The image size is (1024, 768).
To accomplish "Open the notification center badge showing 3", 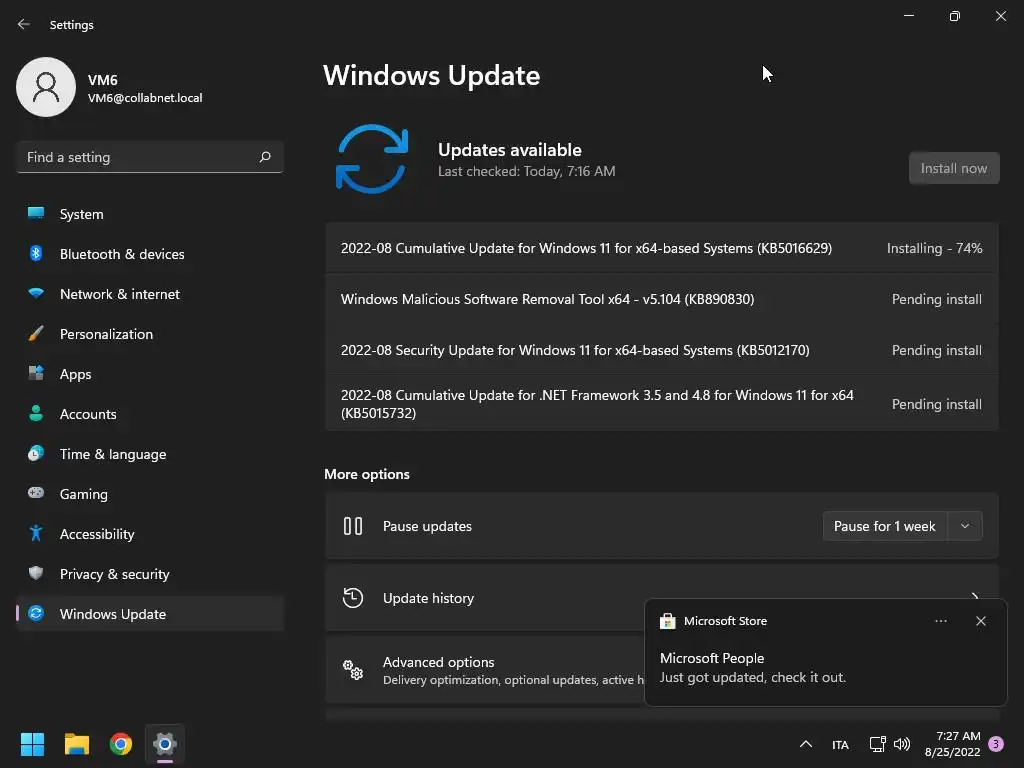I will 995,744.
